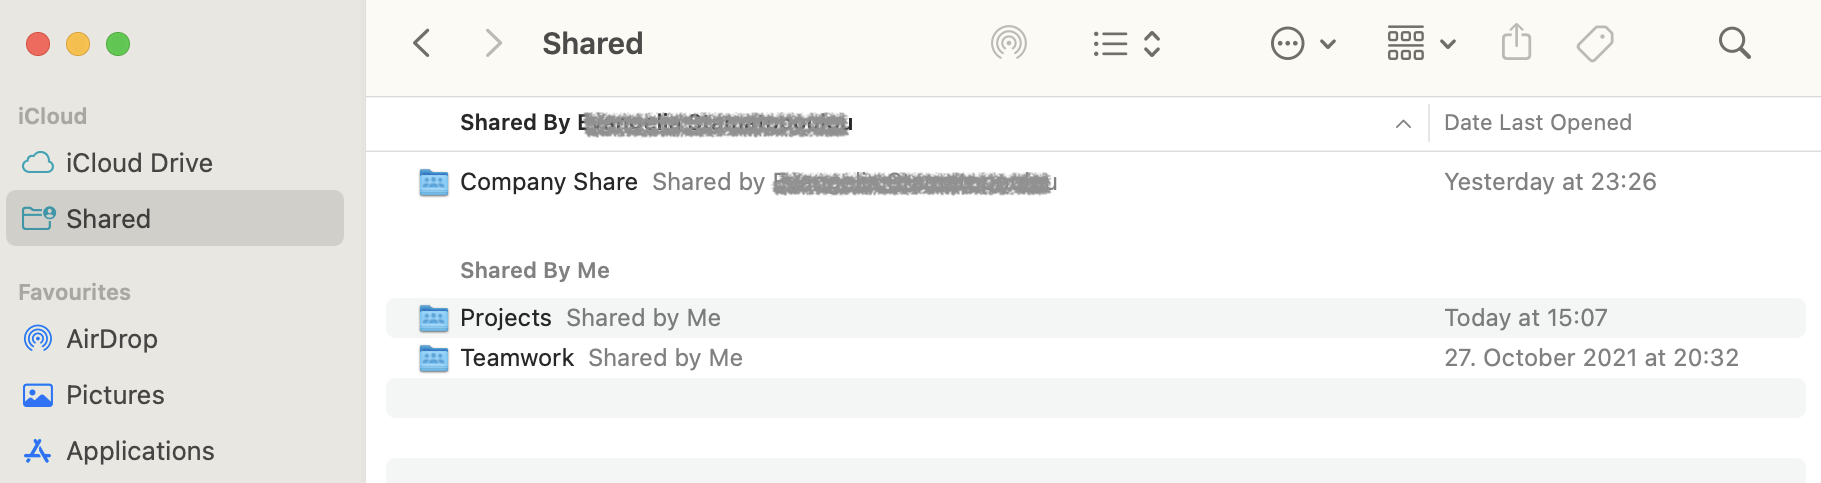Select Shared in the sidebar
The width and height of the screenshot is (1821, 483).
click(x=108, y=219)
